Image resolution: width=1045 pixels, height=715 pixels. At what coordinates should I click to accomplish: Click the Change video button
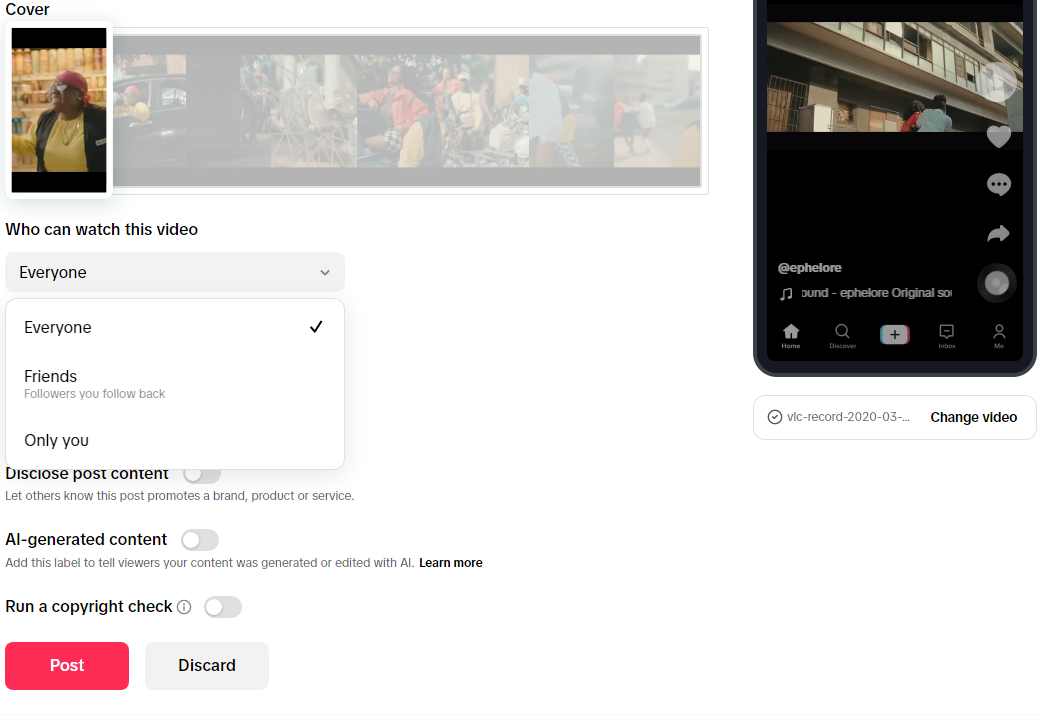[973, 417]
